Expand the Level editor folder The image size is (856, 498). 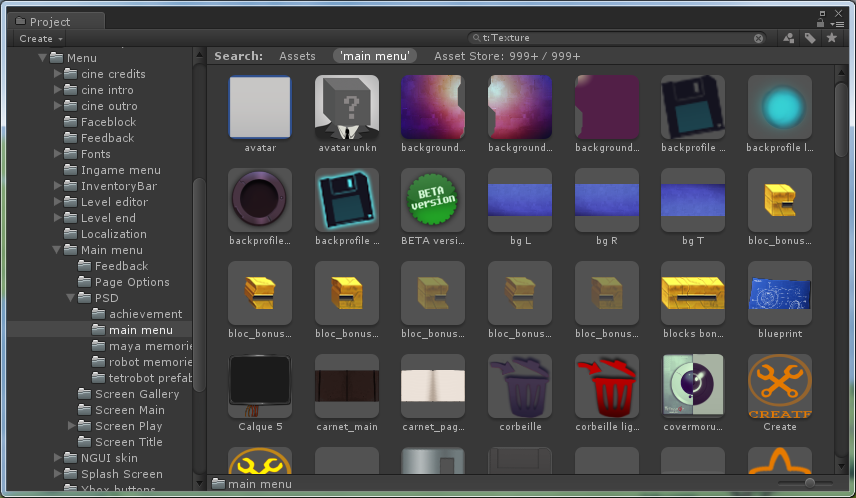pyautogui.click(x=57, y=201)
